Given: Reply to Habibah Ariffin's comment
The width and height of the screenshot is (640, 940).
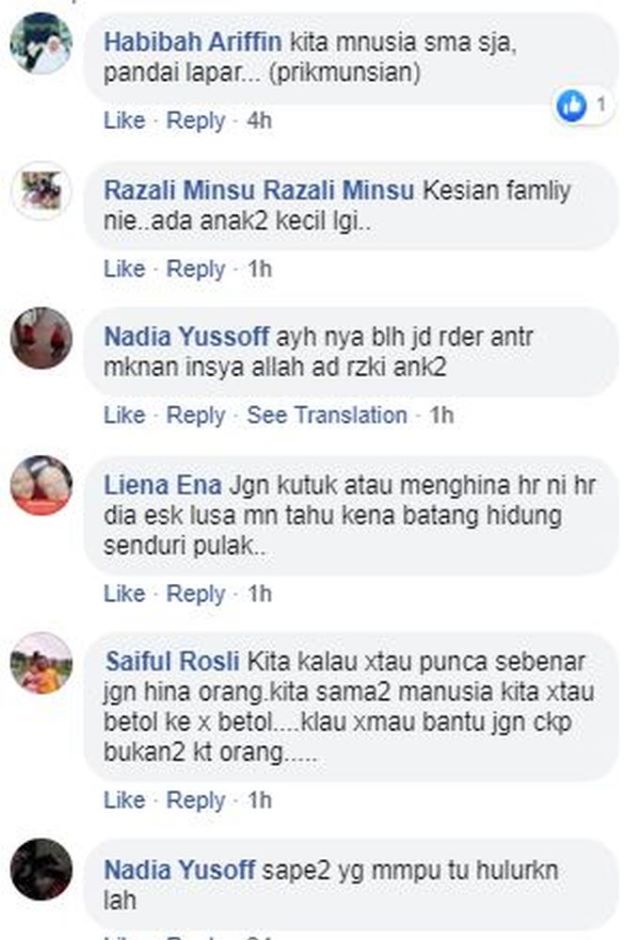Looking at the screenshot, I should coord(195,120).
